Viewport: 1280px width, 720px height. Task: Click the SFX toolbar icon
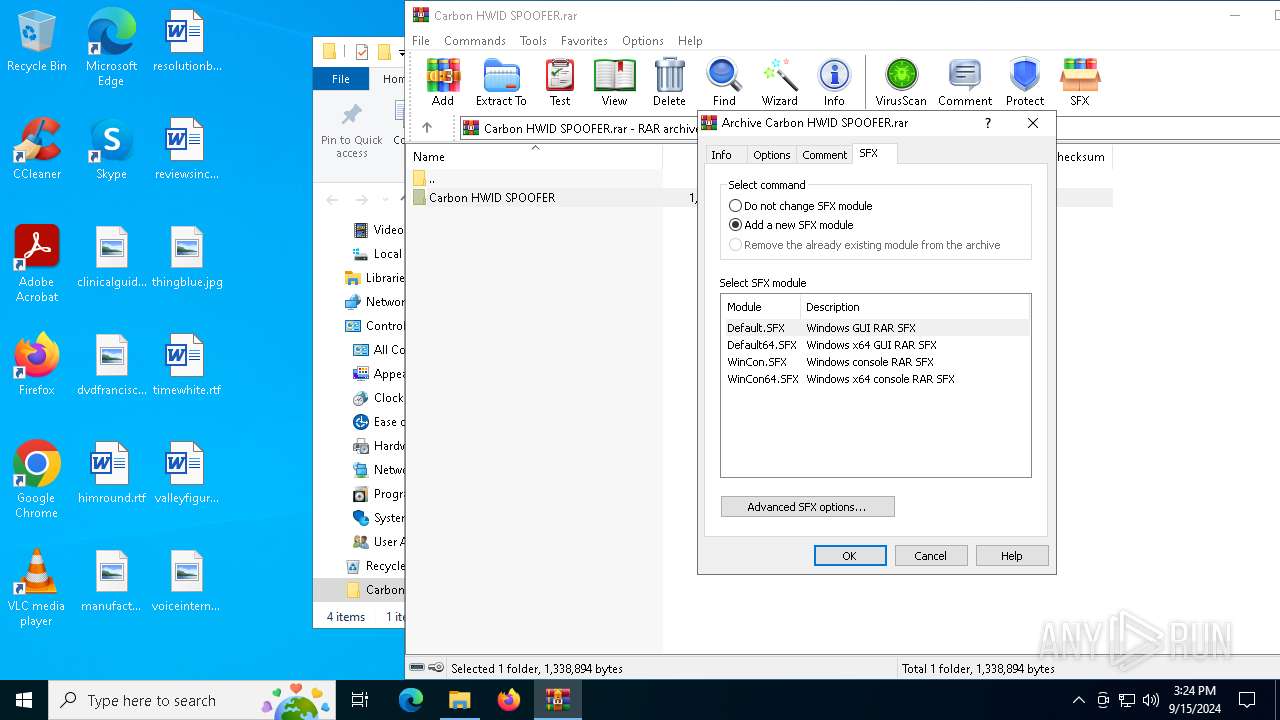1080,82
